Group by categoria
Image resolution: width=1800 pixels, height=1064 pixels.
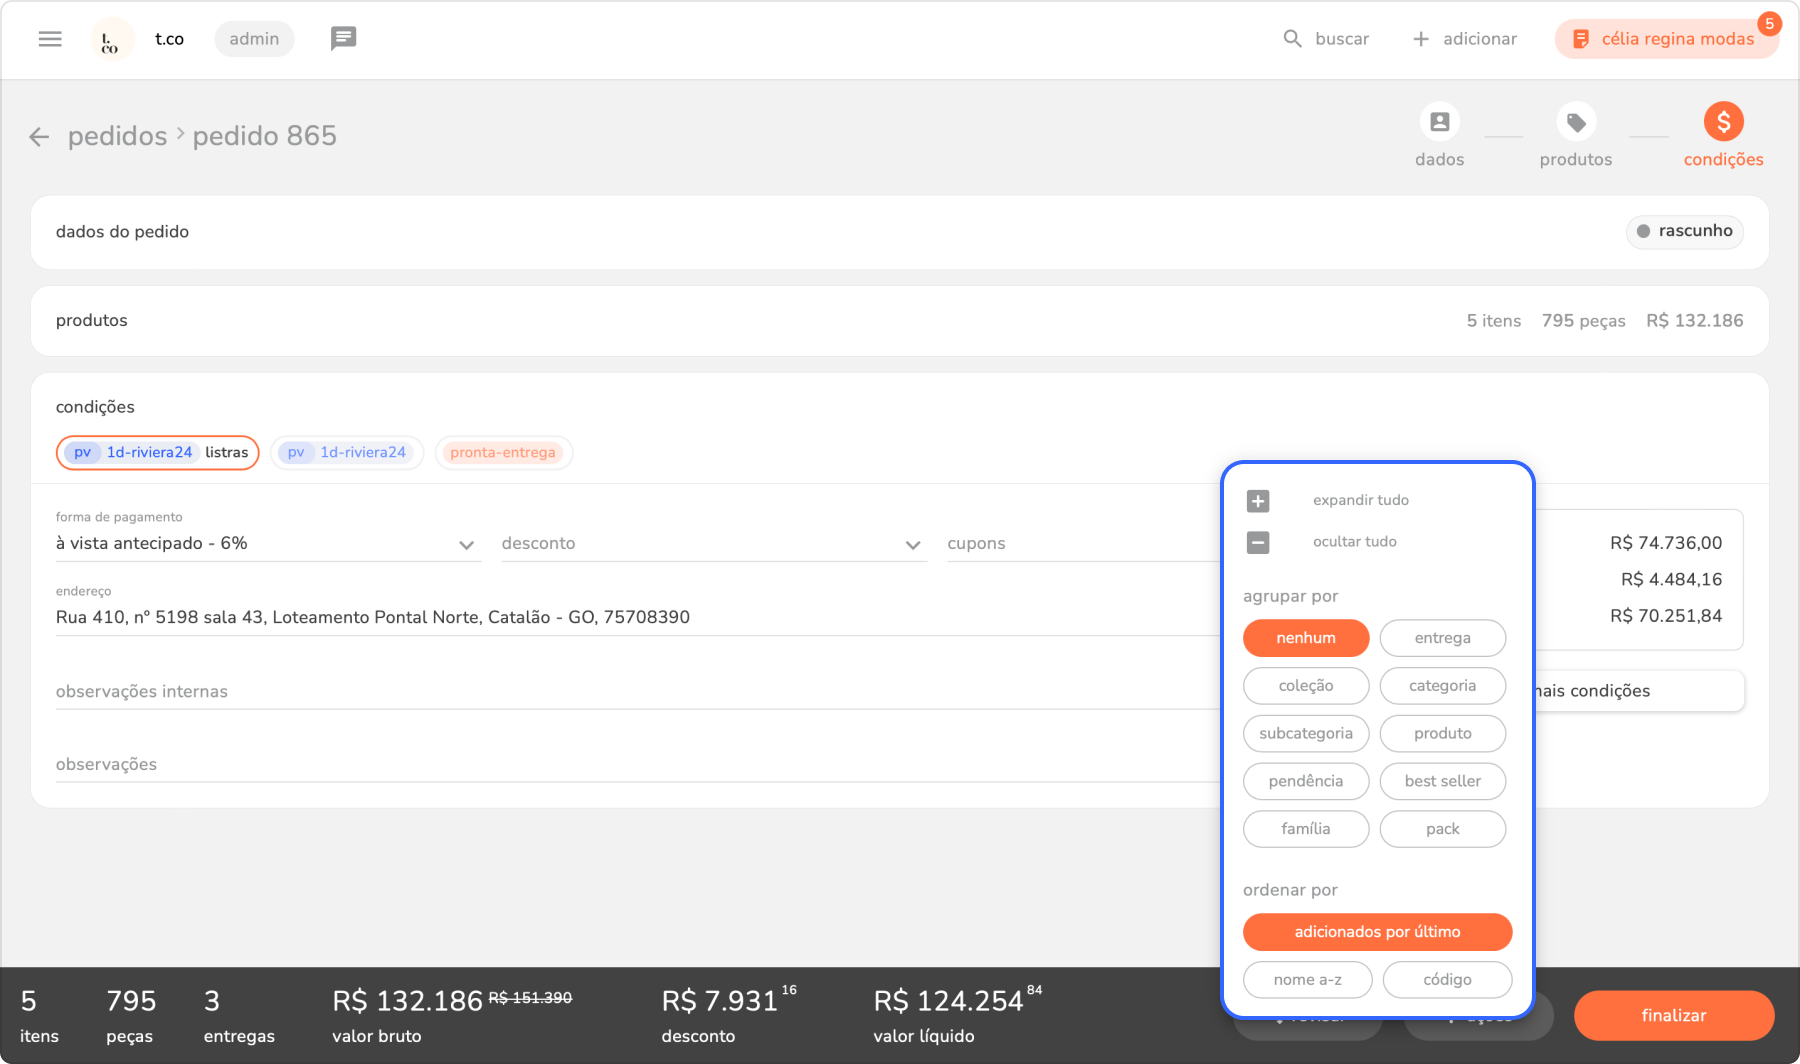tap(1442, 686)
